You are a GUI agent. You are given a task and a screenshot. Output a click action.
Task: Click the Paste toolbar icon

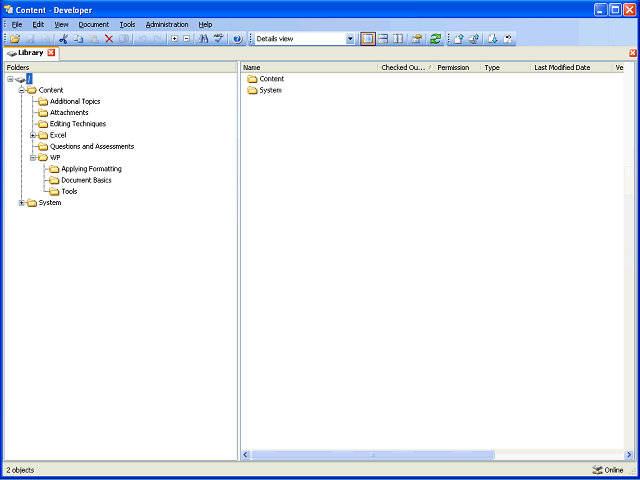(x=94, y=39)
